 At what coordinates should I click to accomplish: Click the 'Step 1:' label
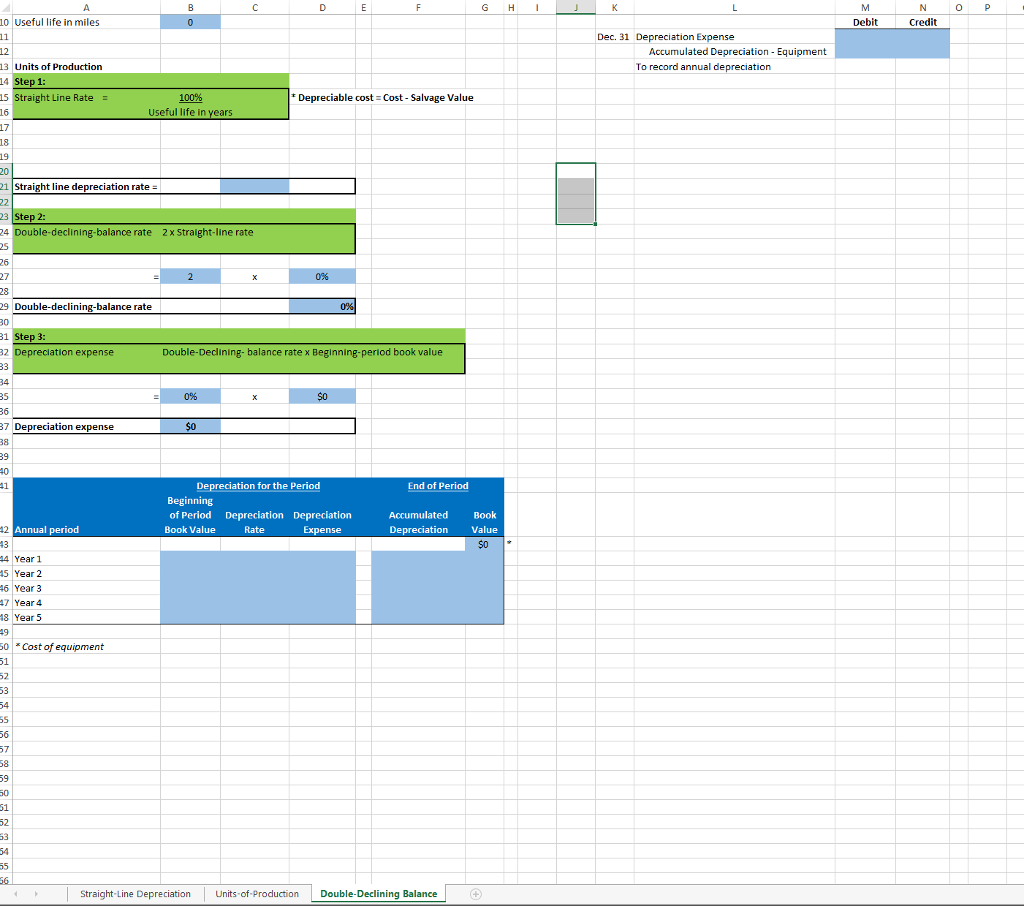point(30,82)
